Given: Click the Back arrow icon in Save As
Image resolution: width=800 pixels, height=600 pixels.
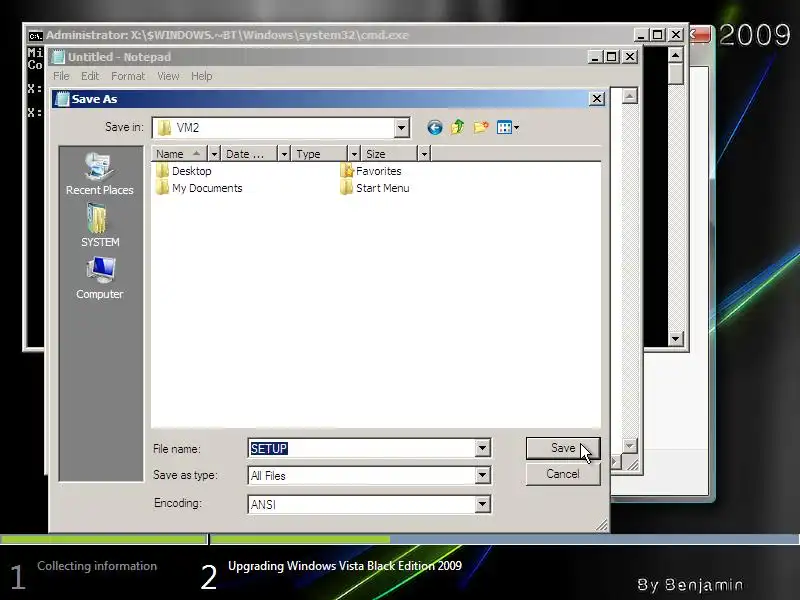Looking at the screenshot, I should pos(435,128).
